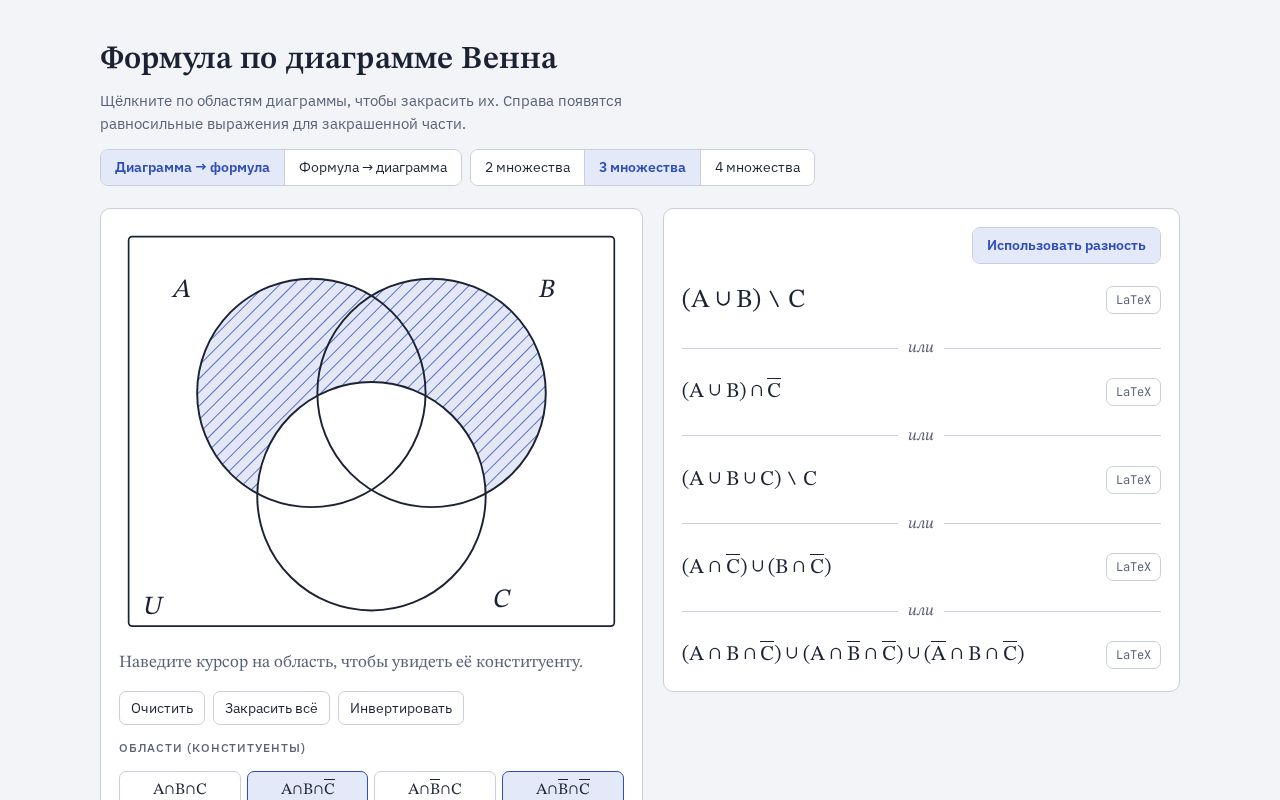This screenshot has height=800, width=1280.
Task: Toggle the A∩B̄∩C̄ constituent chip
Action: [x=563, y=787]
